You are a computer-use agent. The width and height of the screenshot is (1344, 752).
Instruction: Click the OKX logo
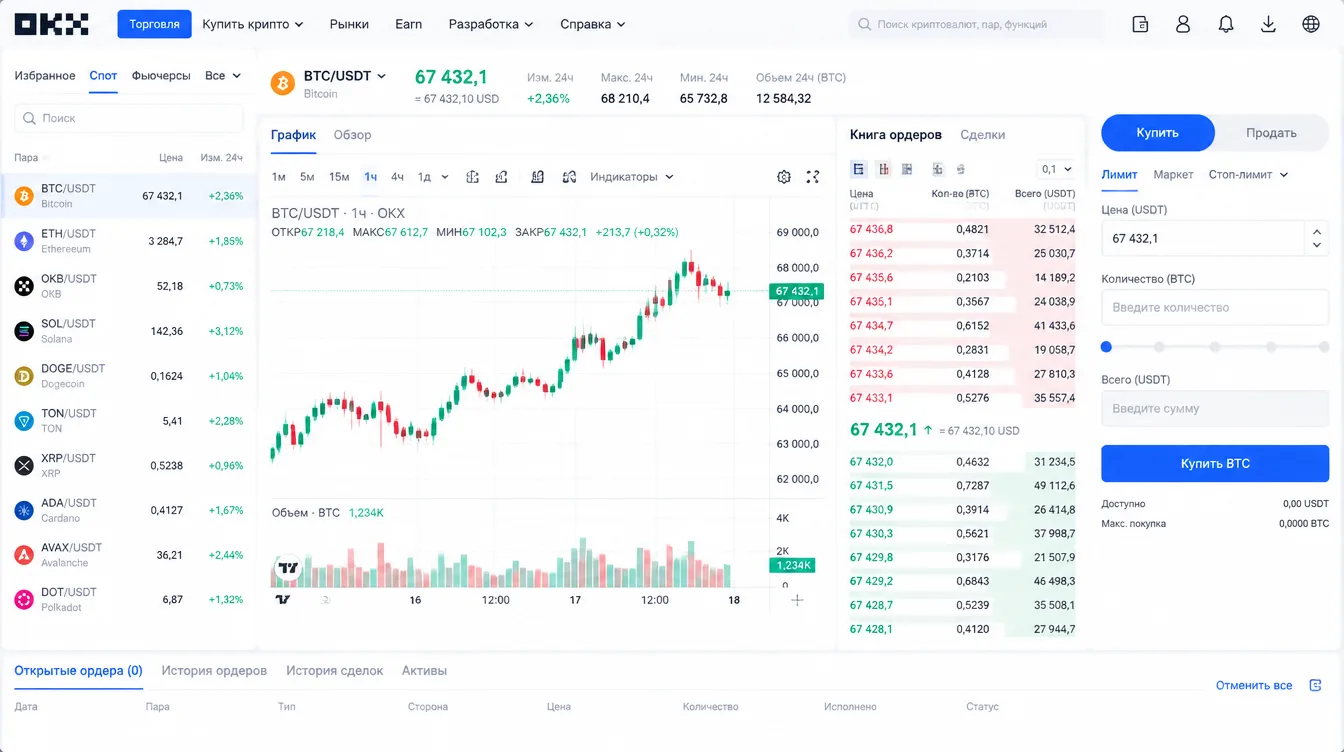[51, 24]
